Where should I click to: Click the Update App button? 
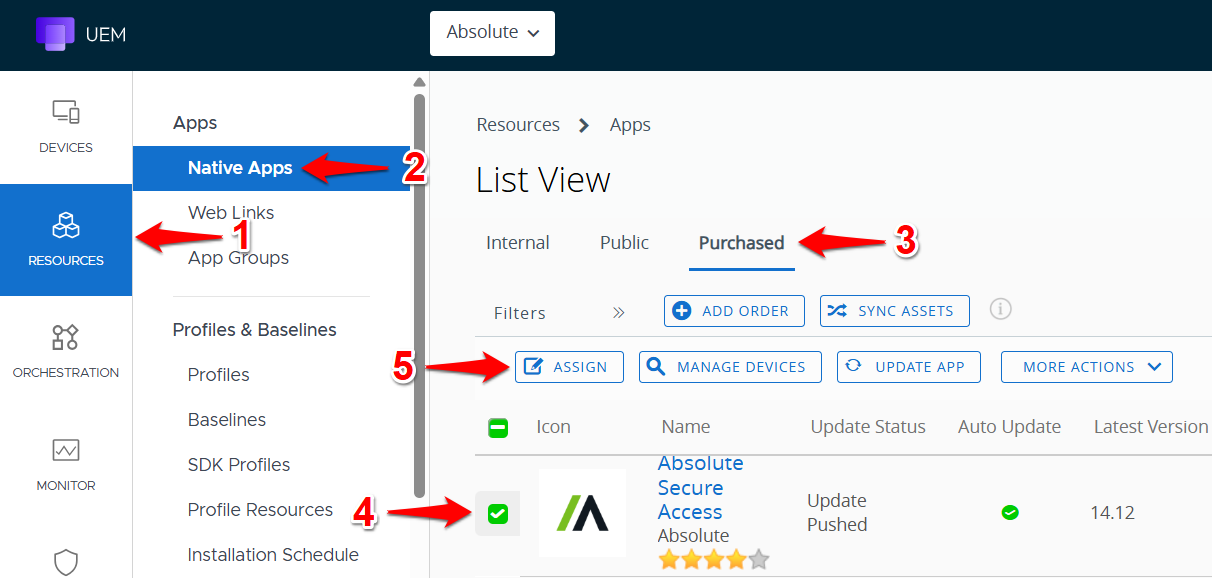click(x=908, y=367)
